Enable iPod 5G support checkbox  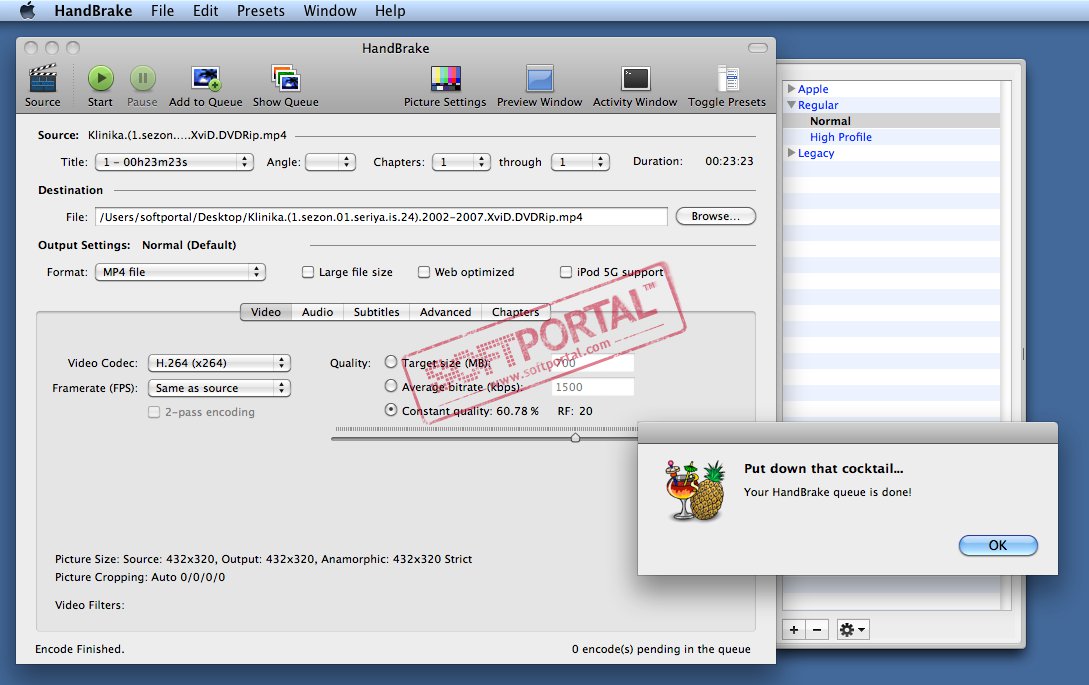point(566,272)
